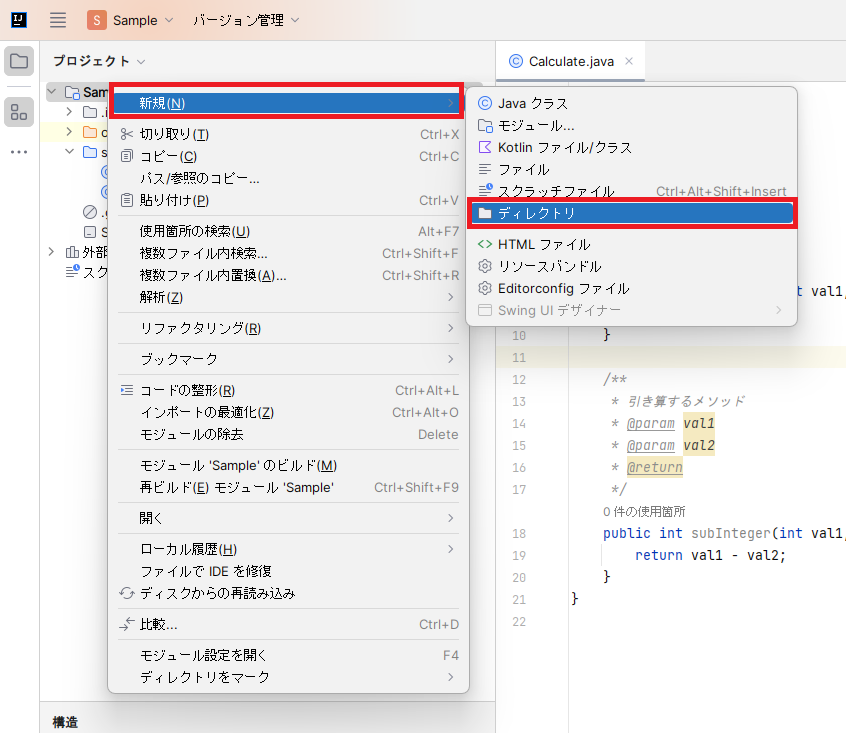The width and height of the screenshot is (846, 733).
Task: Click the class icon on the Calculate.java tab
Action: click(x=514, y=60)
